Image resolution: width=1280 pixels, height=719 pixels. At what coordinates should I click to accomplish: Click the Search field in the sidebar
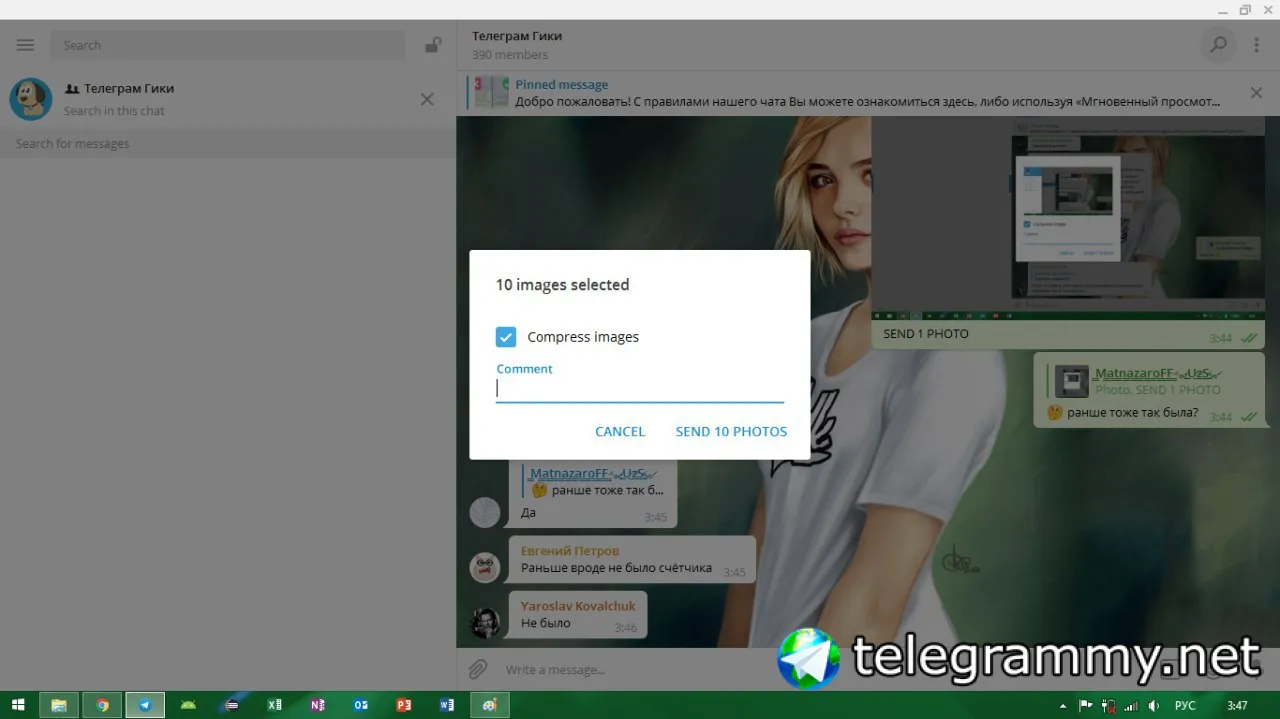[x=228, y=45]
